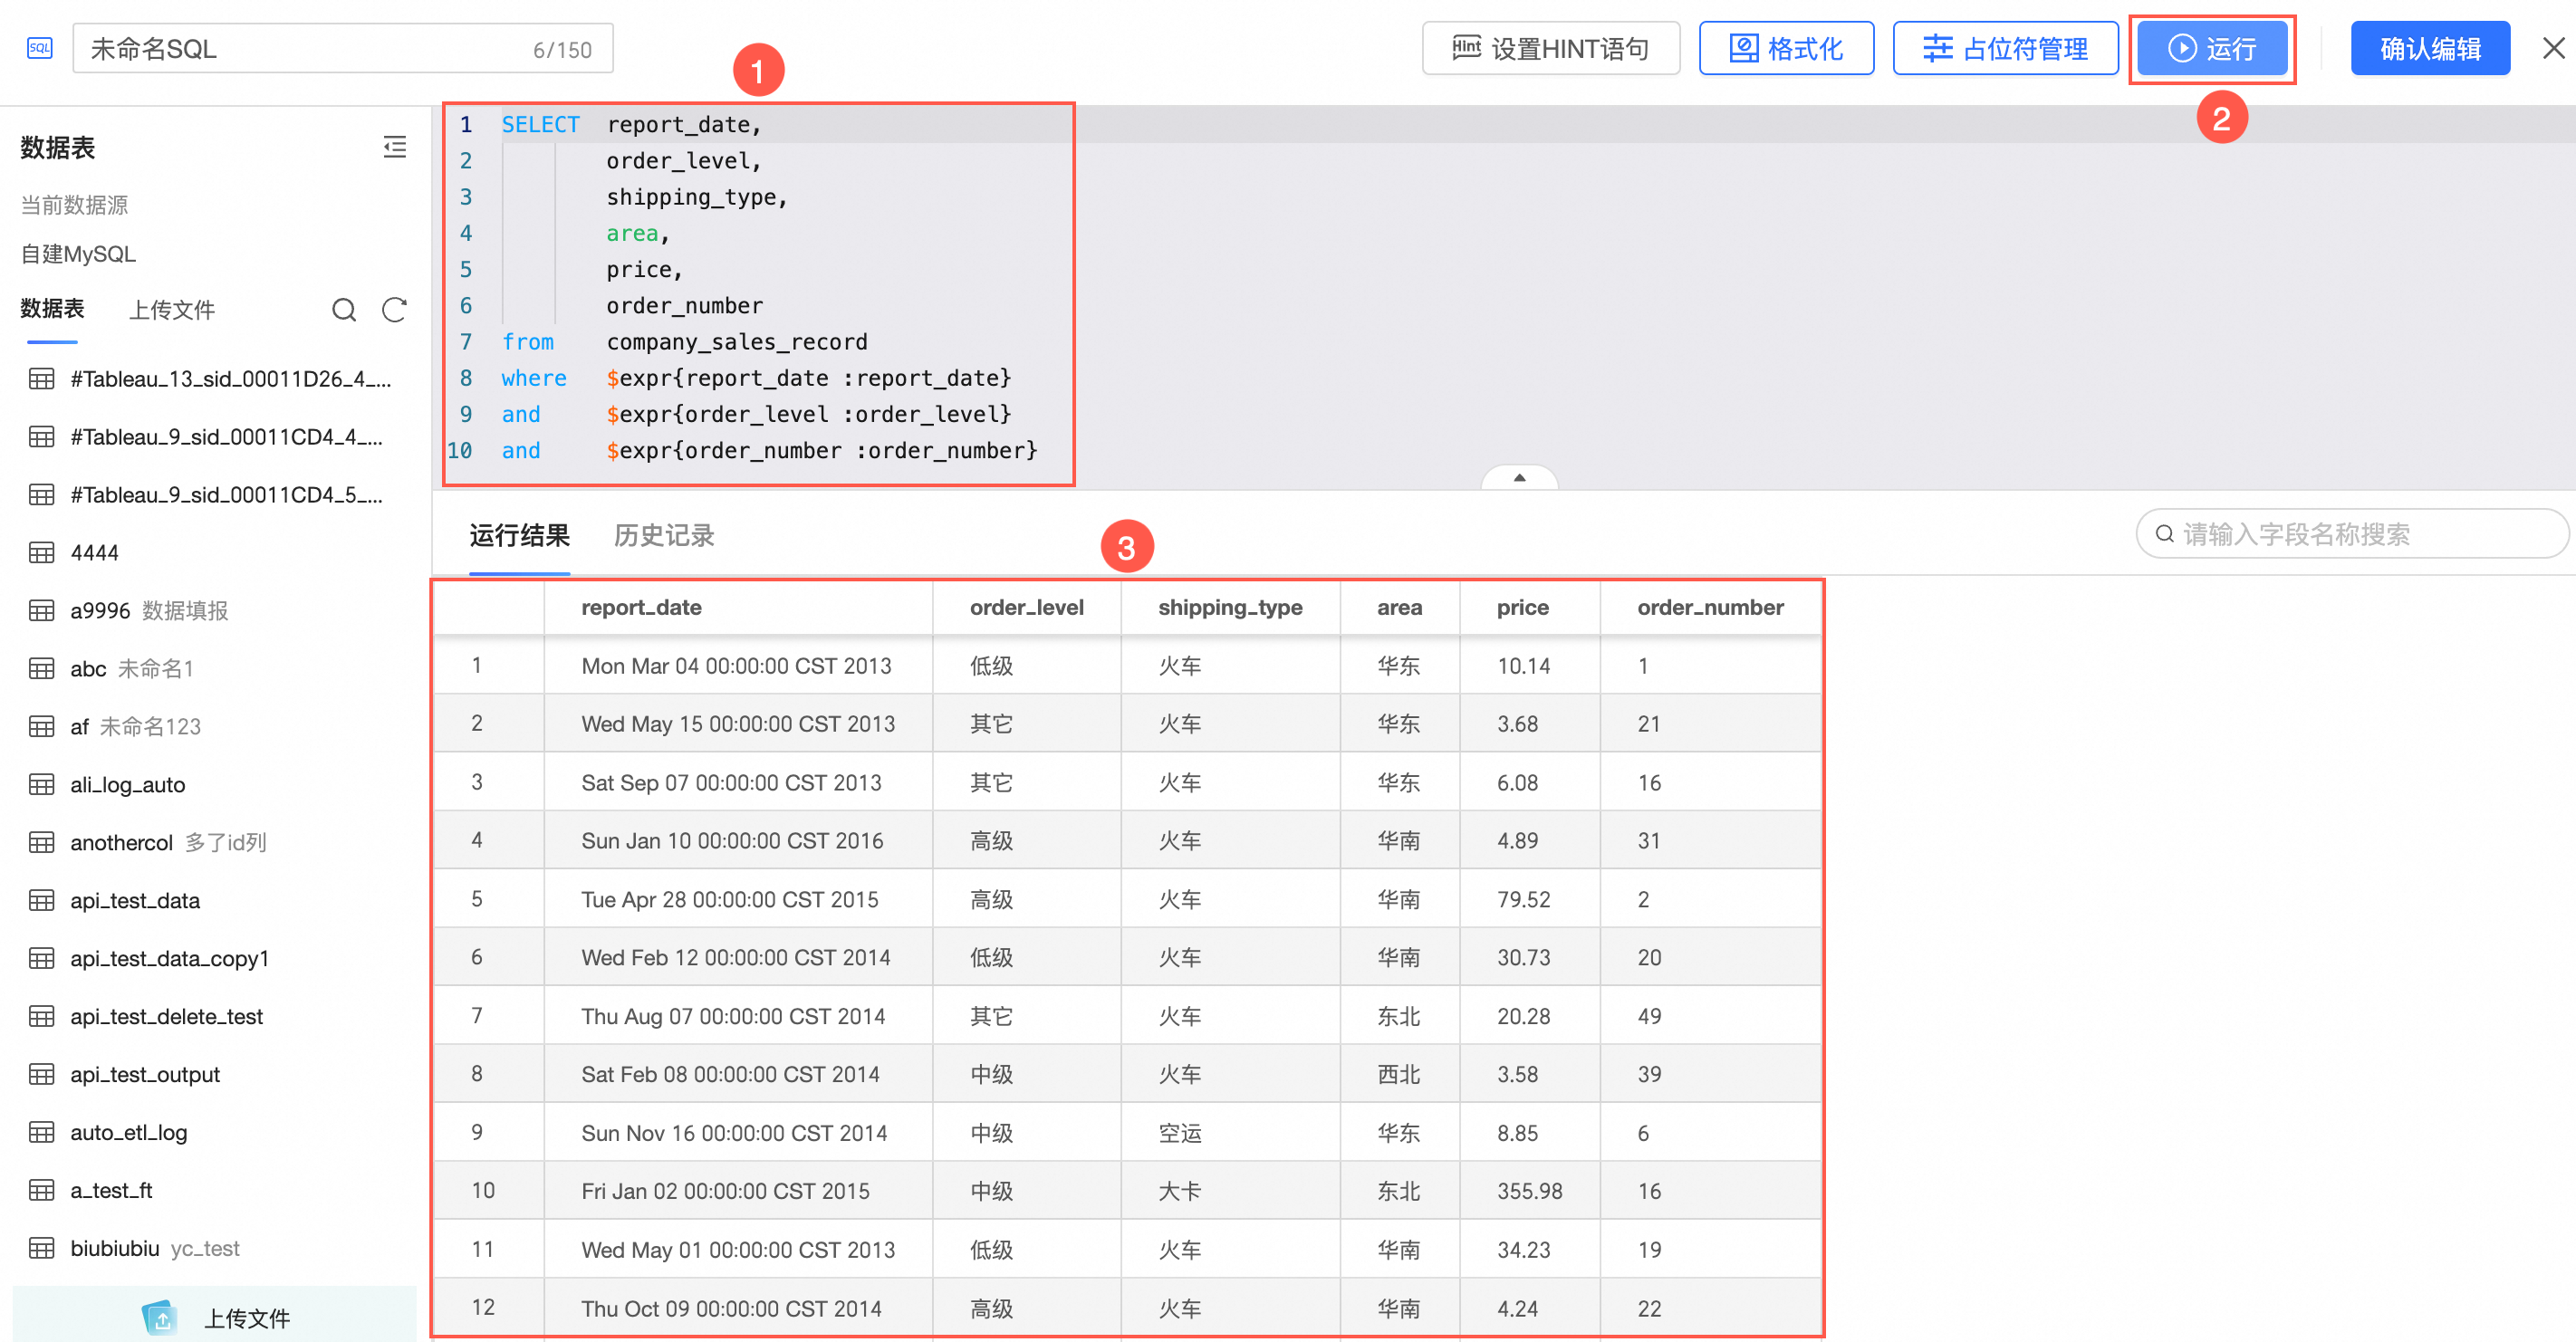Switch to the 上传文件 tab in sidebar
This screenshot has width=2576, height=1342.
(x=171, y=310)
